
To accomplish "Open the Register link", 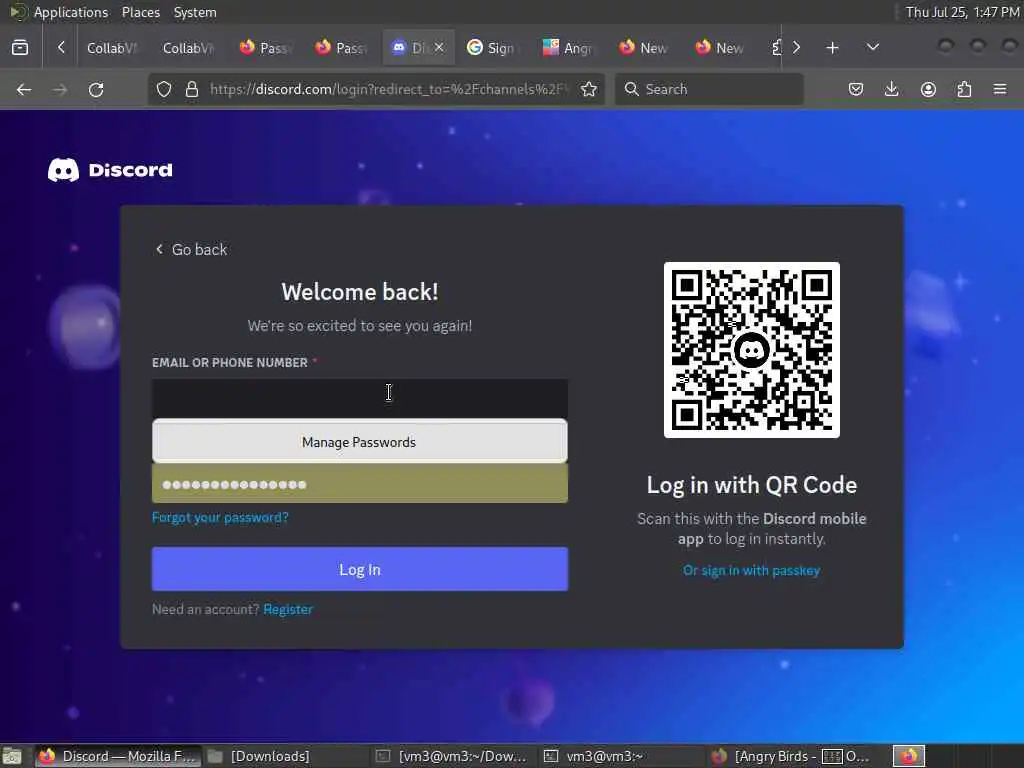I will [x=288, y=609].
